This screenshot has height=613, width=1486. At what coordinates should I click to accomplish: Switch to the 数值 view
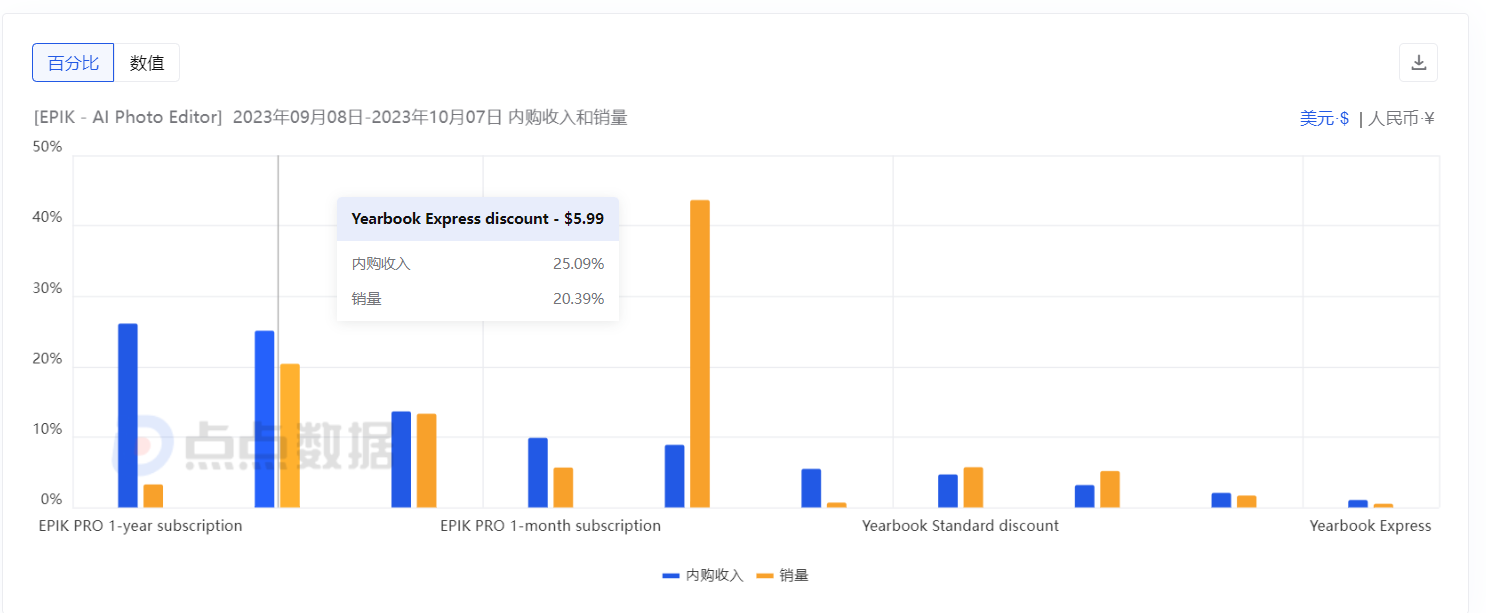147,62
